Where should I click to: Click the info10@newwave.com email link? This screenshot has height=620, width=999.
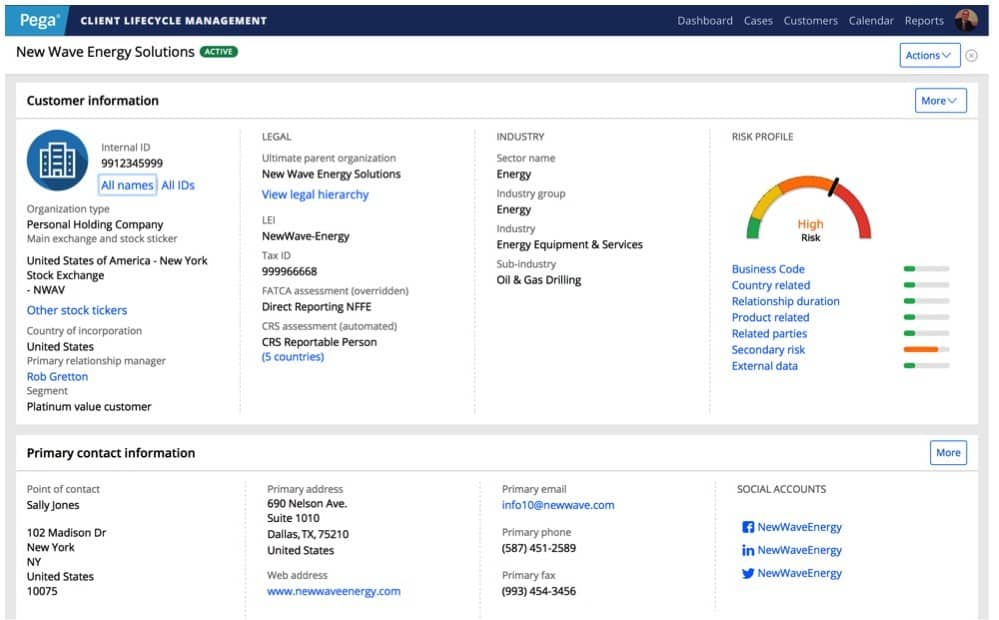pyautogui.click(x=558, y=505)
